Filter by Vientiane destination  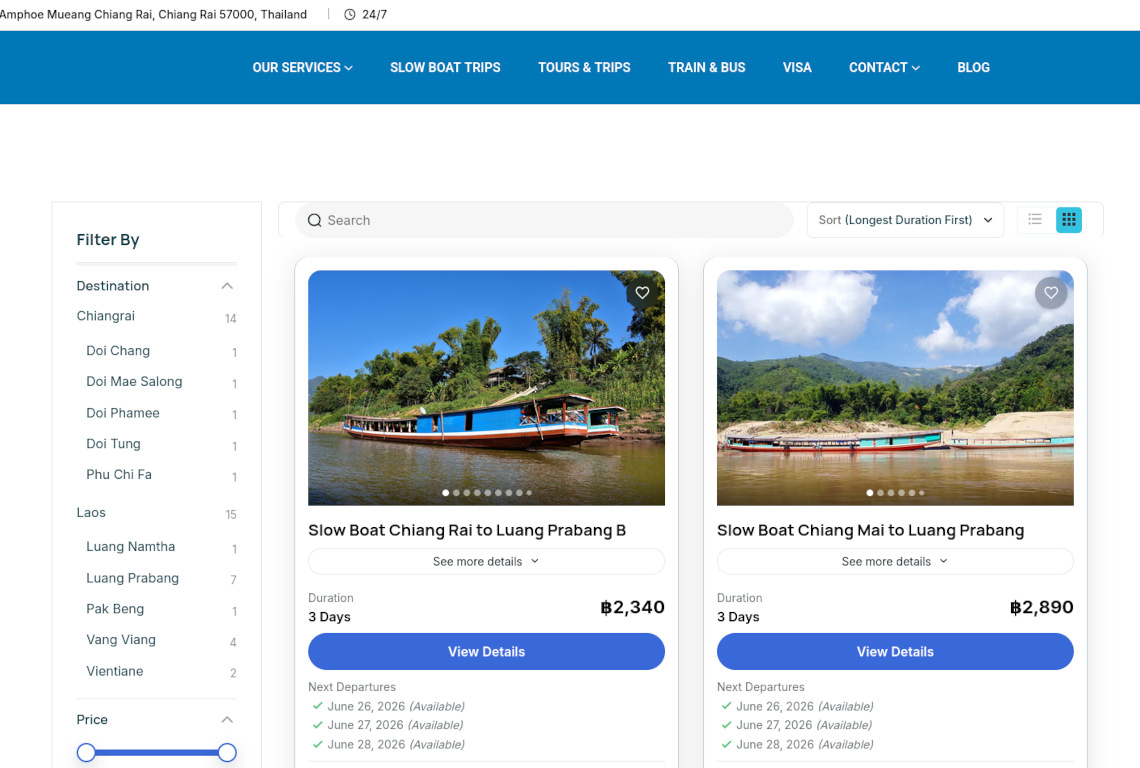pos(114,671)
